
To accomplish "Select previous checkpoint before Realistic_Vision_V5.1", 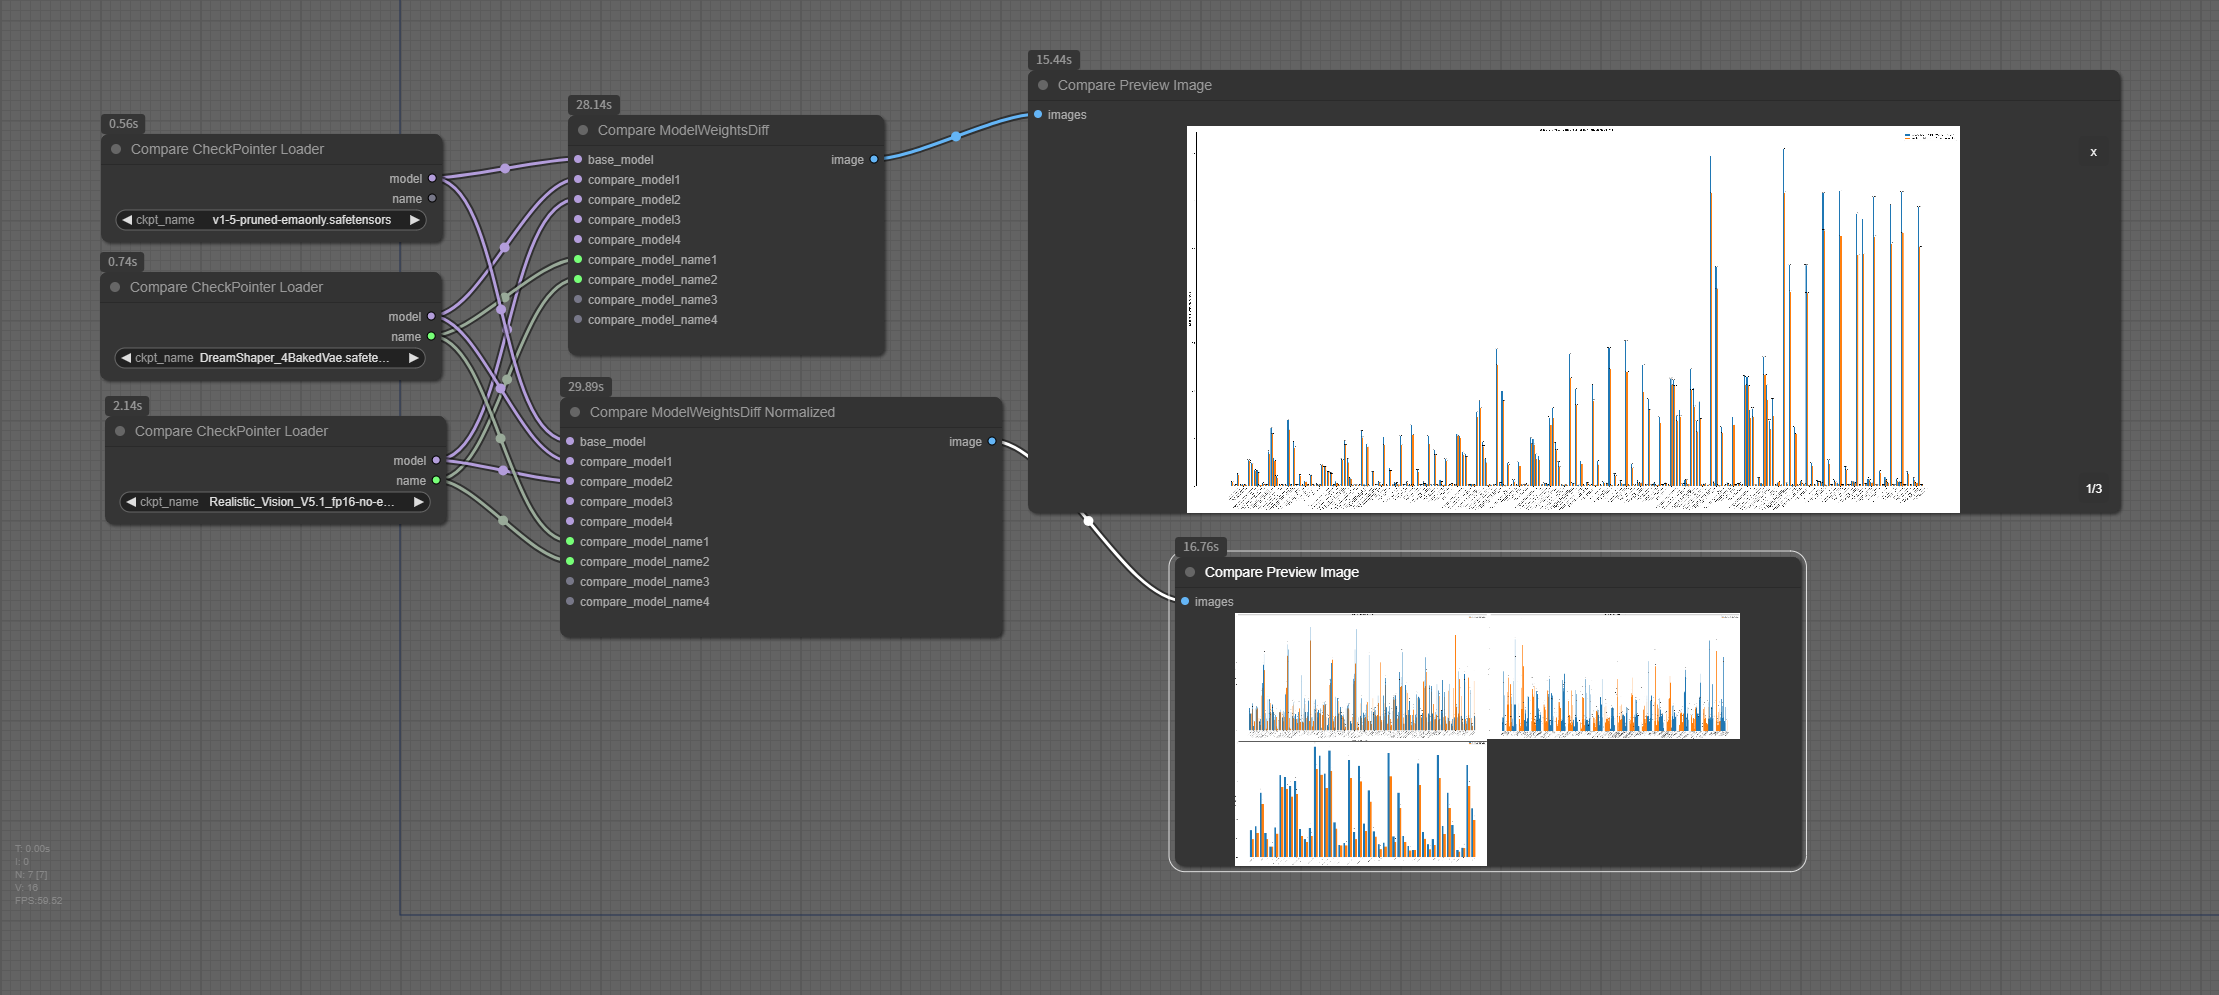I will pyautogui.click(x=131, y=502).
